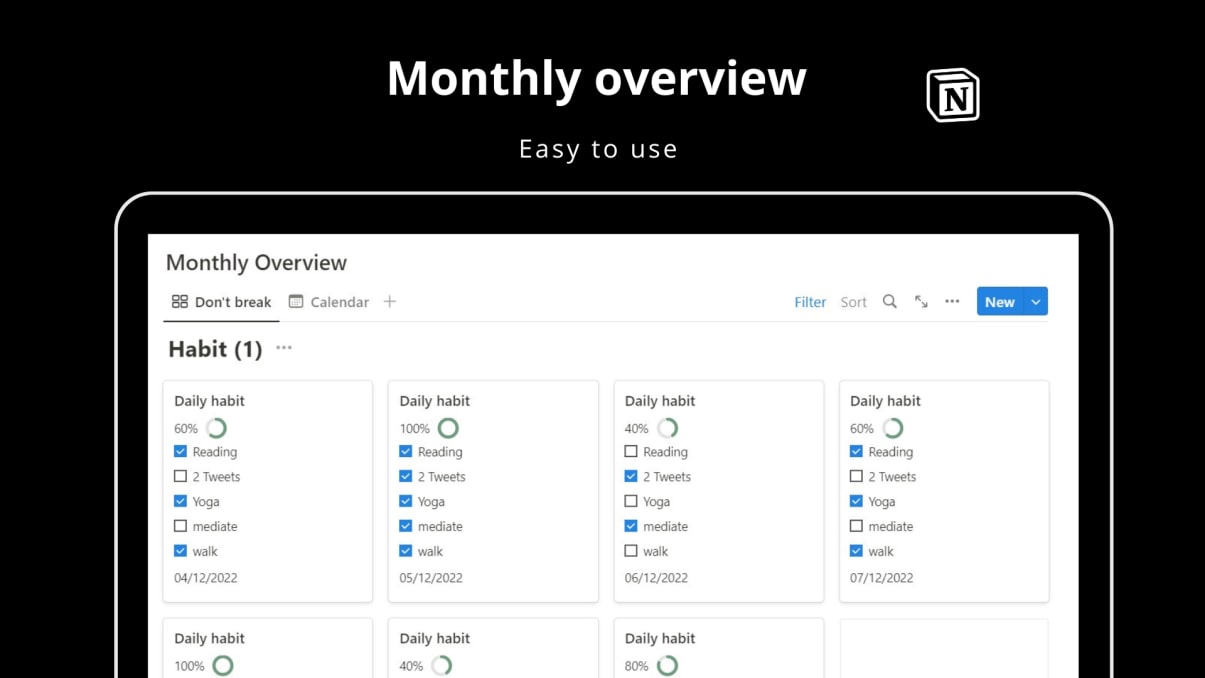Screen dimensions: 1205x678
Task: Uncheck 2 Tweets on the 06/12/2022 card
Action: click(631, 476)
